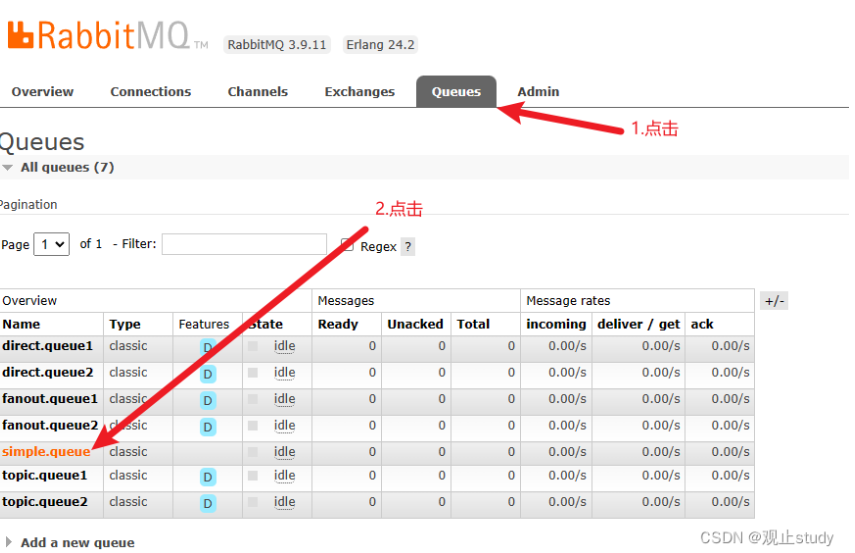The height and width of the screenshot is (553, 855).
Task: Open the Page number dropdown
Action: (x=52, y=244)
